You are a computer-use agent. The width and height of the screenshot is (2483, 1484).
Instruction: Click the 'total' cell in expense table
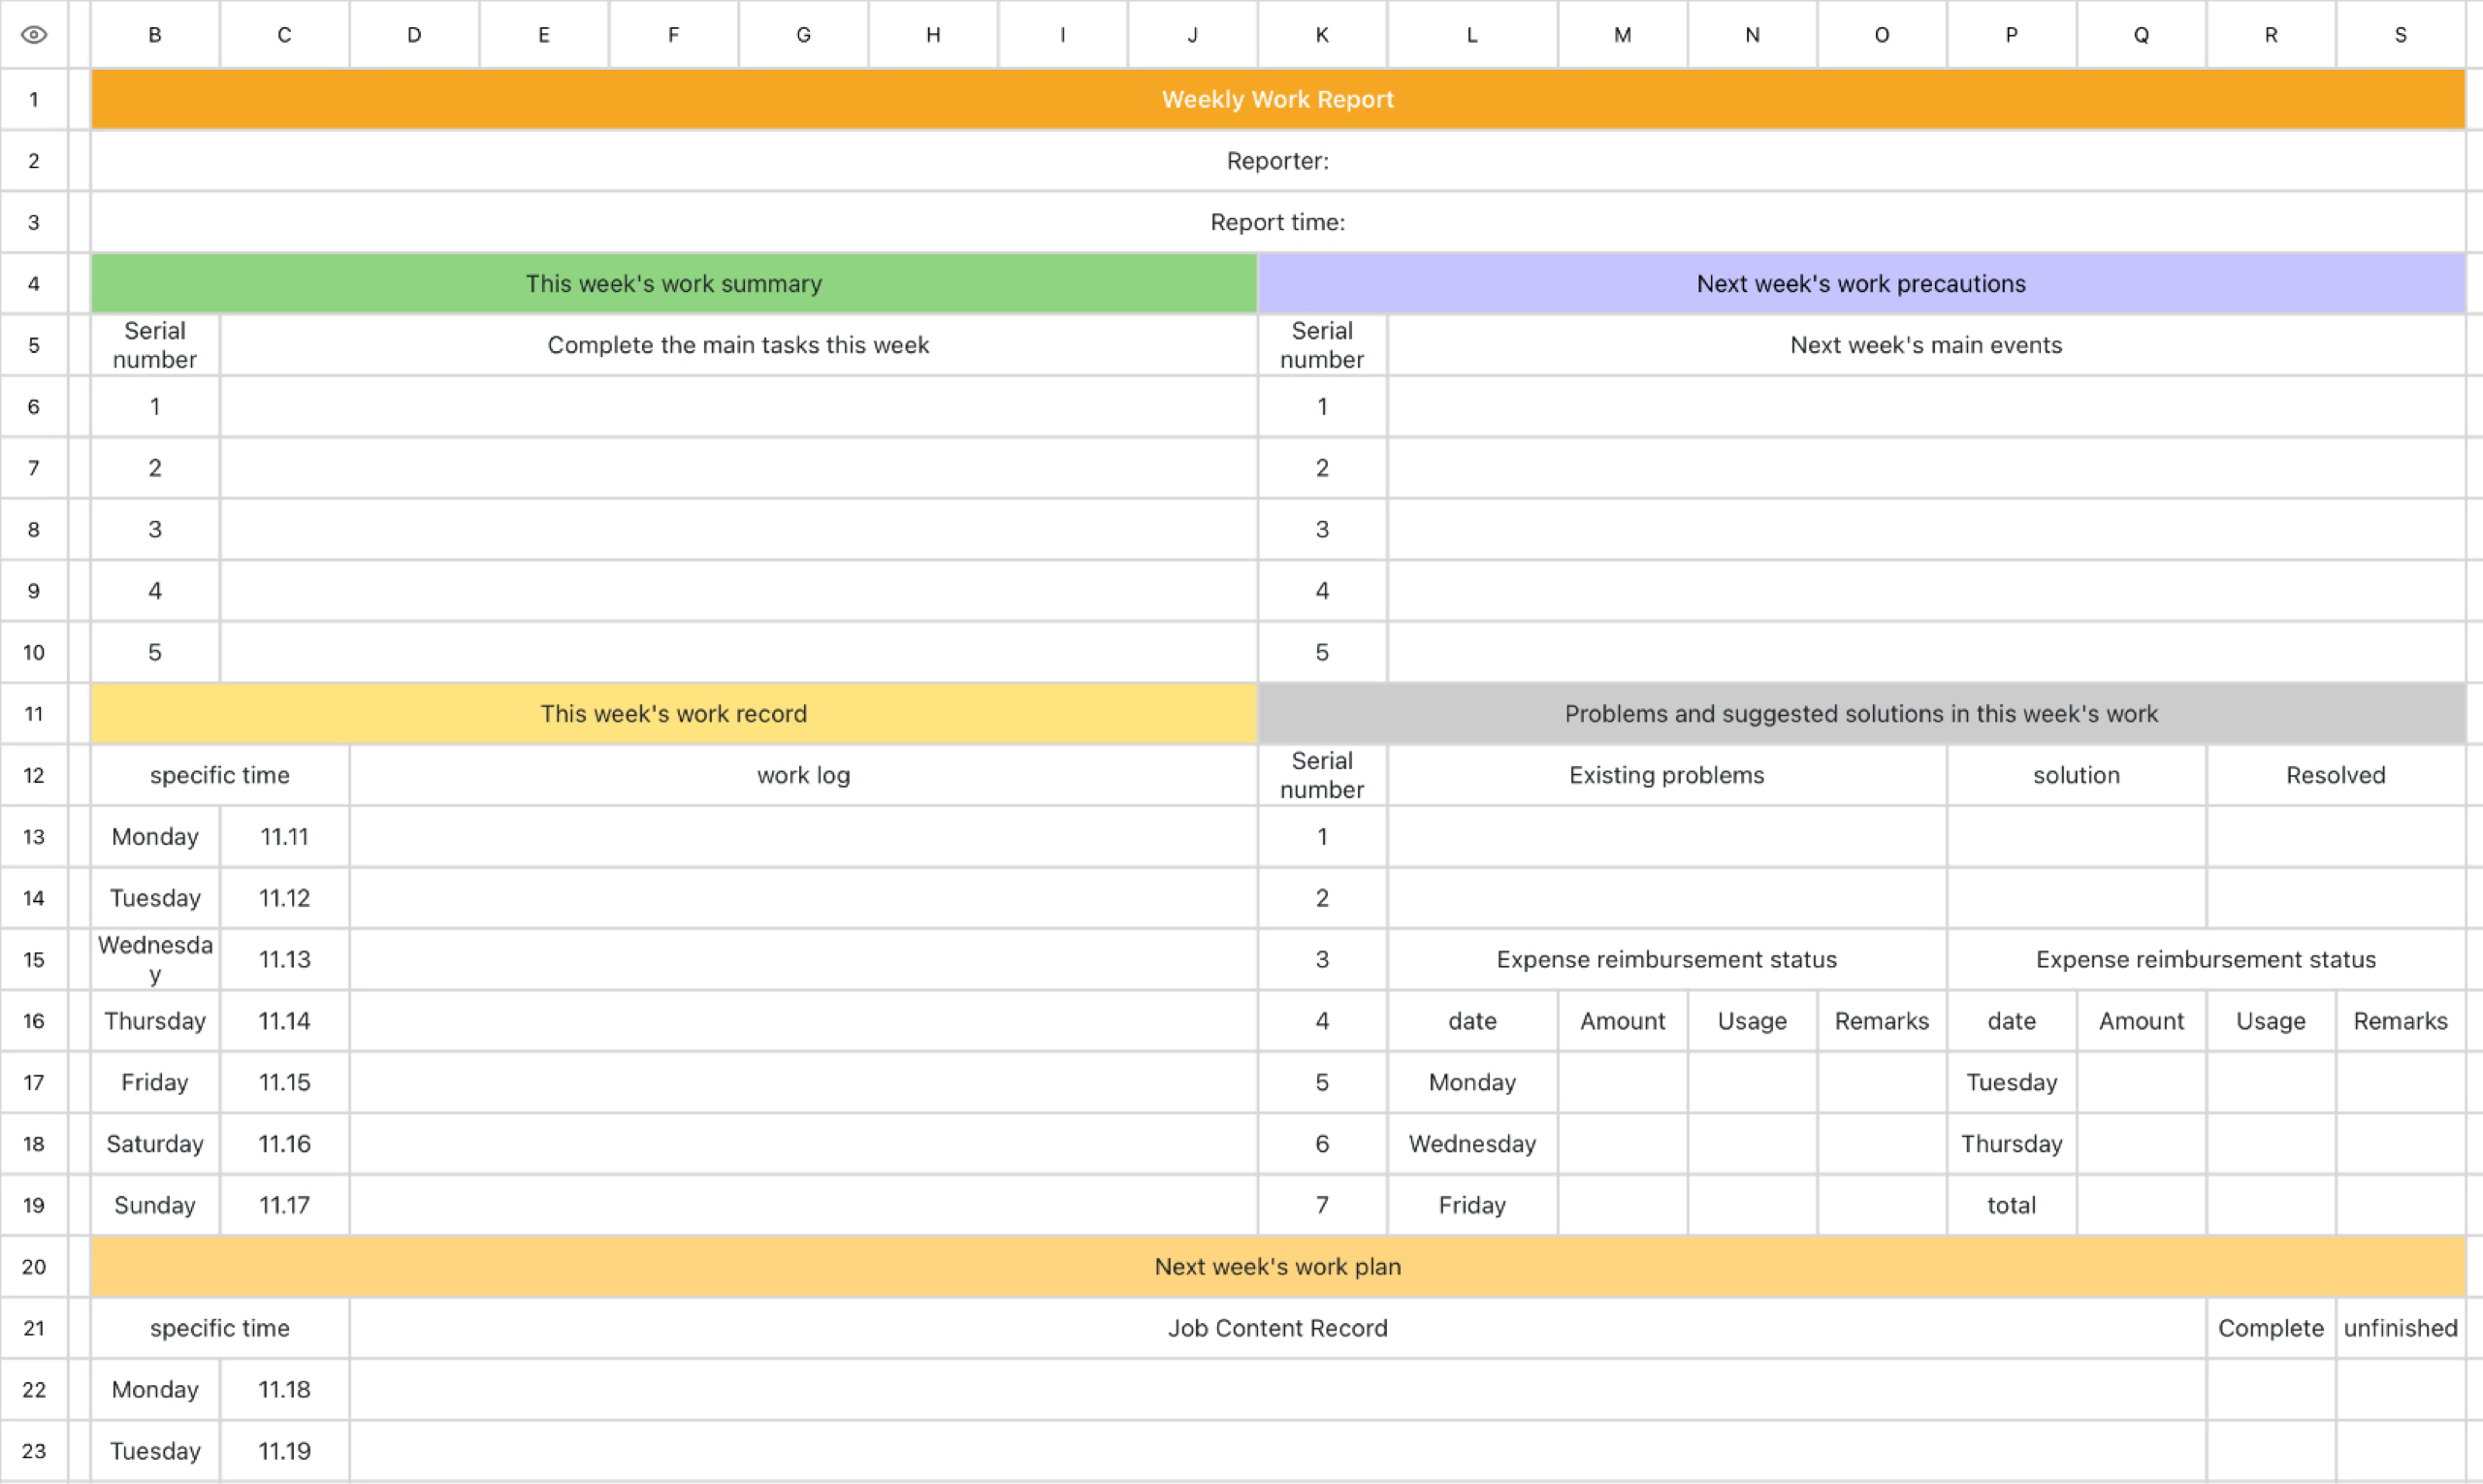(x=2011, y=1205)
